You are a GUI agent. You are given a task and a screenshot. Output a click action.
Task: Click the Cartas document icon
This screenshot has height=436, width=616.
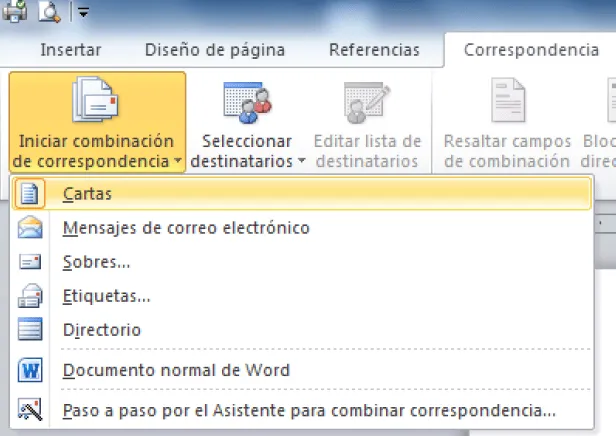coord(29,193)
